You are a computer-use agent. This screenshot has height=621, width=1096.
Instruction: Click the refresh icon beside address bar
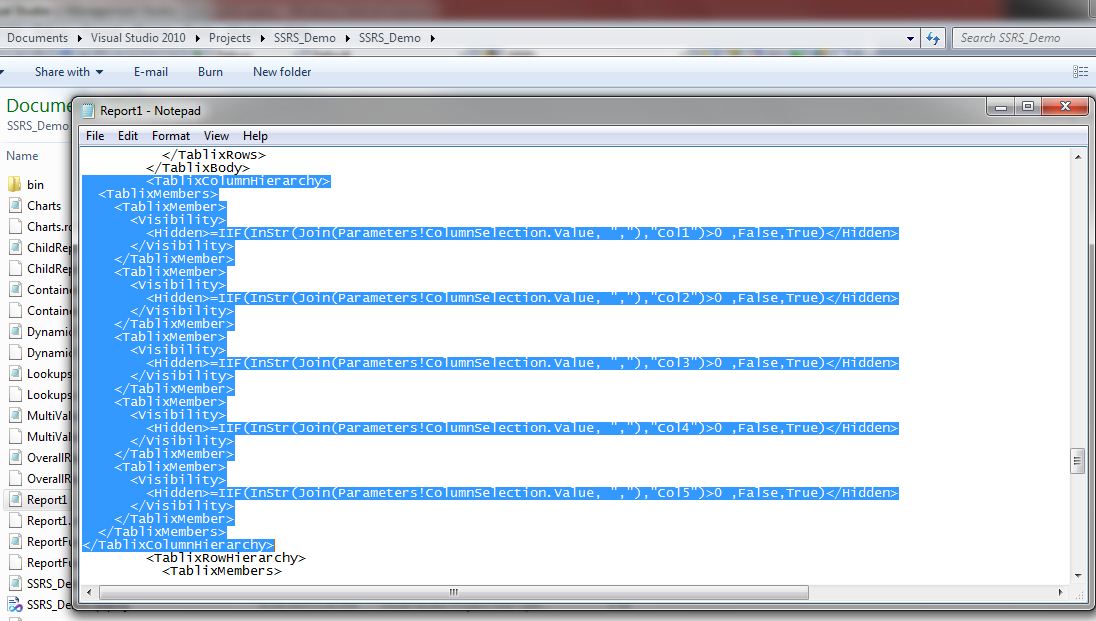(x=932, y=38)
